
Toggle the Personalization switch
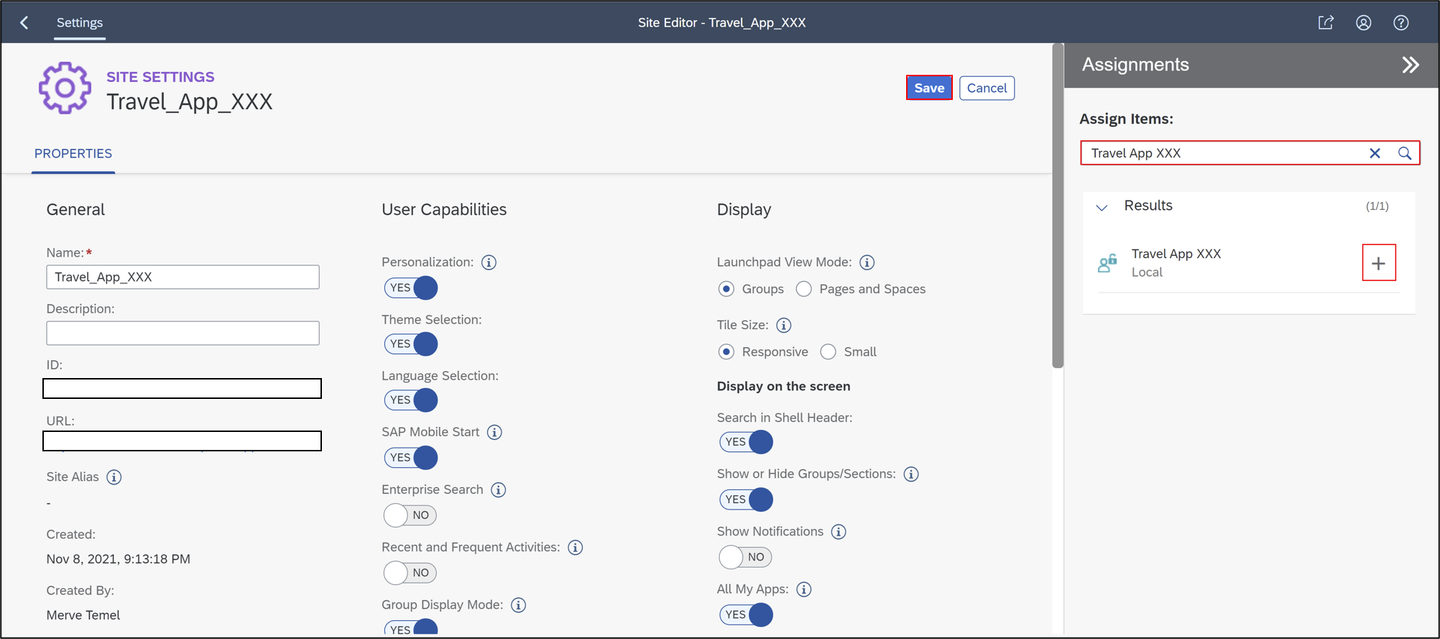pyautogui.click(x=411, y=288)
